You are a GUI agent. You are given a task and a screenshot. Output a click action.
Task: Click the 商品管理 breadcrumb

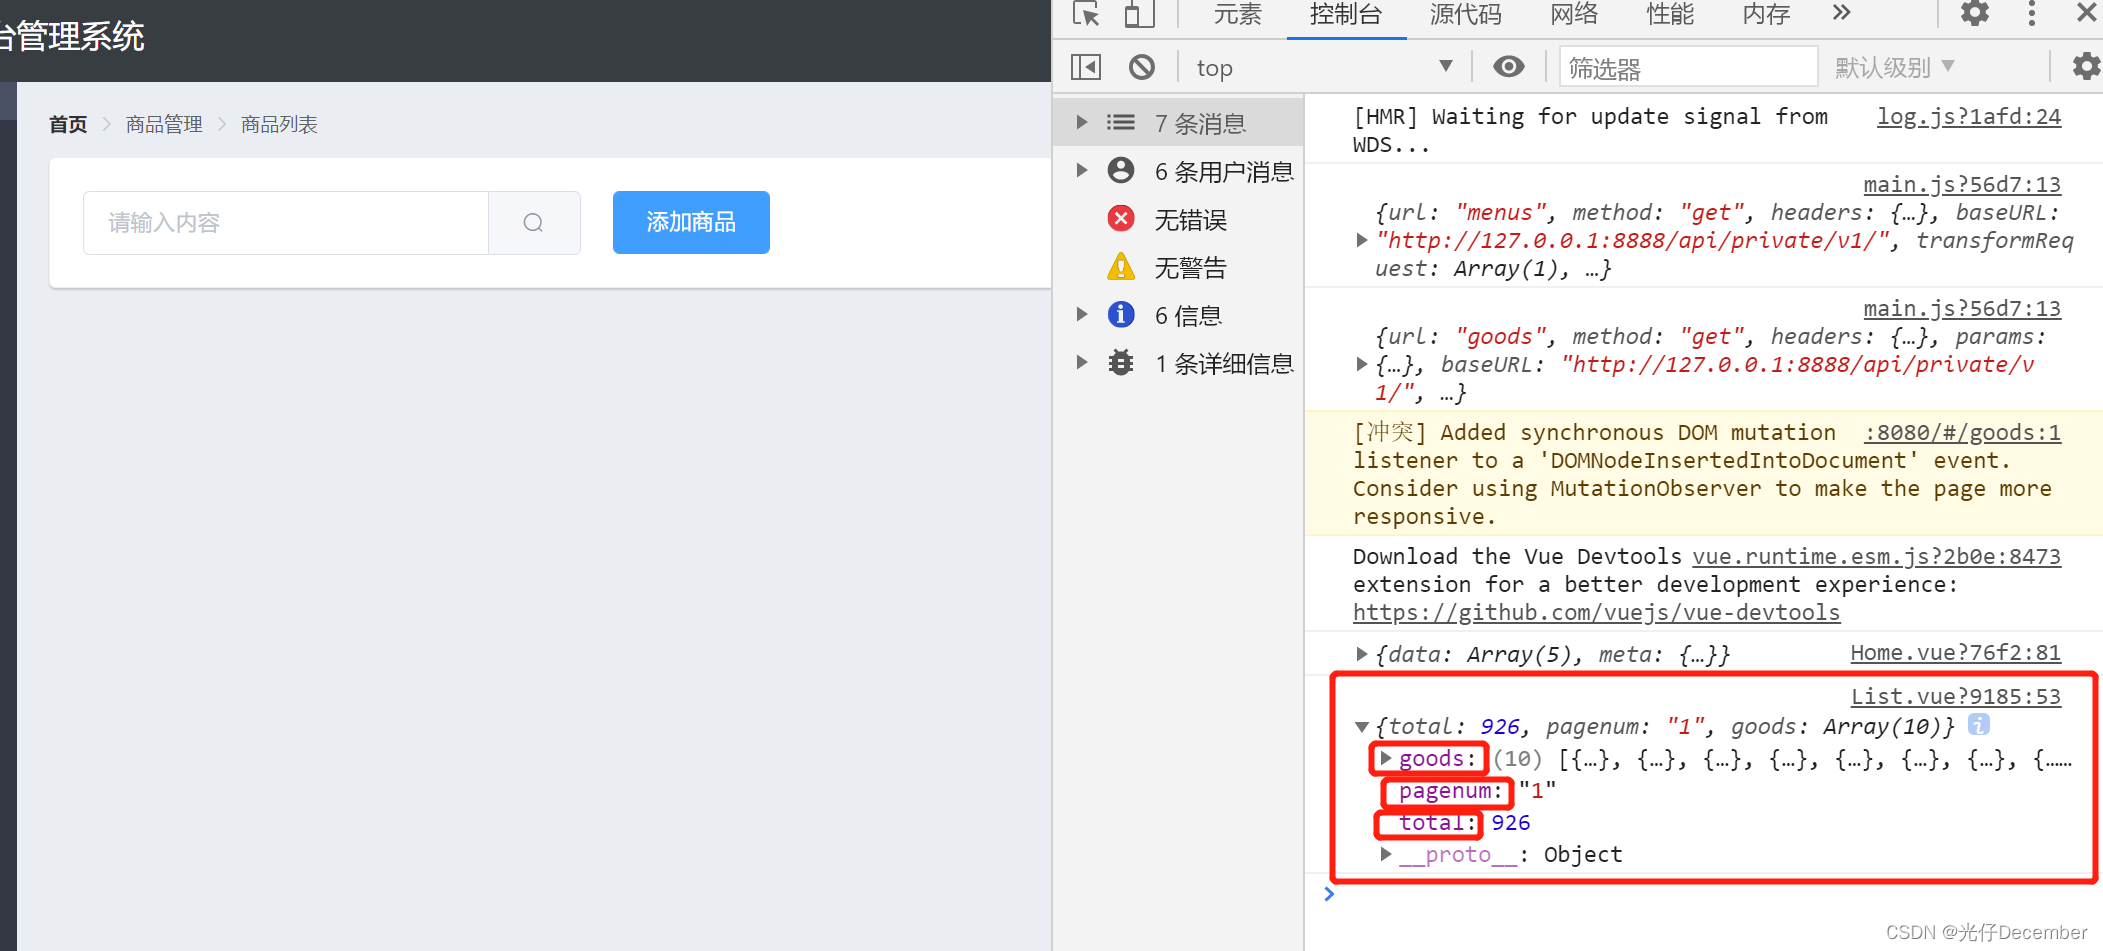coord(164,124)
